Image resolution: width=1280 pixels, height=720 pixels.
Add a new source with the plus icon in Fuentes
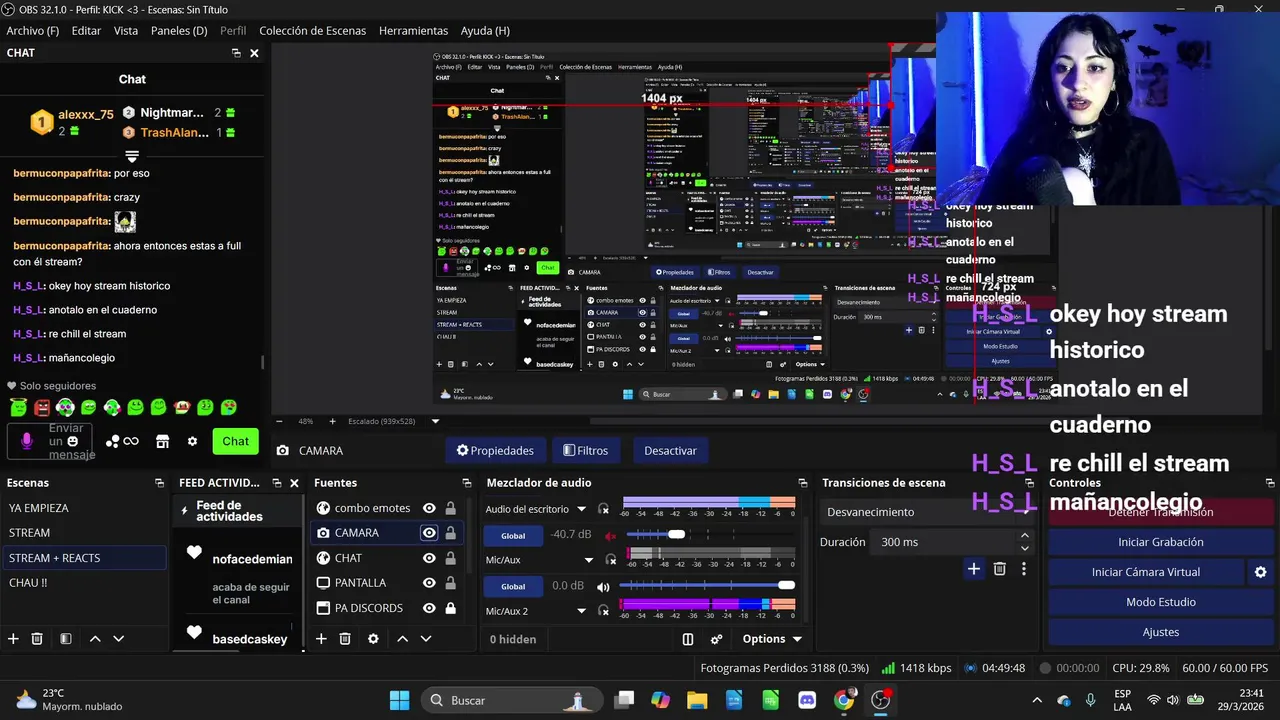pos(321,638)
